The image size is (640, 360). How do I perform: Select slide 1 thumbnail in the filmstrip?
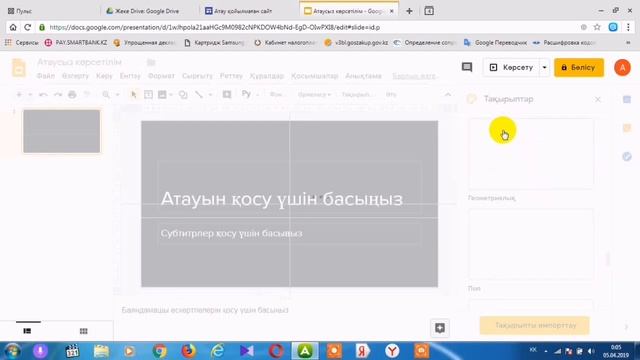(62, 131)
